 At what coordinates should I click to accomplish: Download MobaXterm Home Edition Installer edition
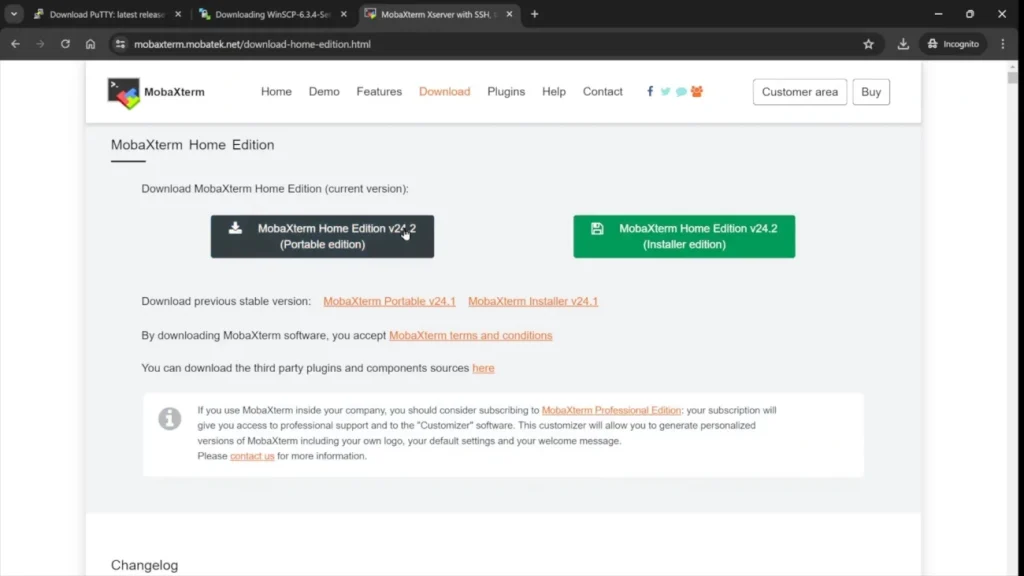684,236
